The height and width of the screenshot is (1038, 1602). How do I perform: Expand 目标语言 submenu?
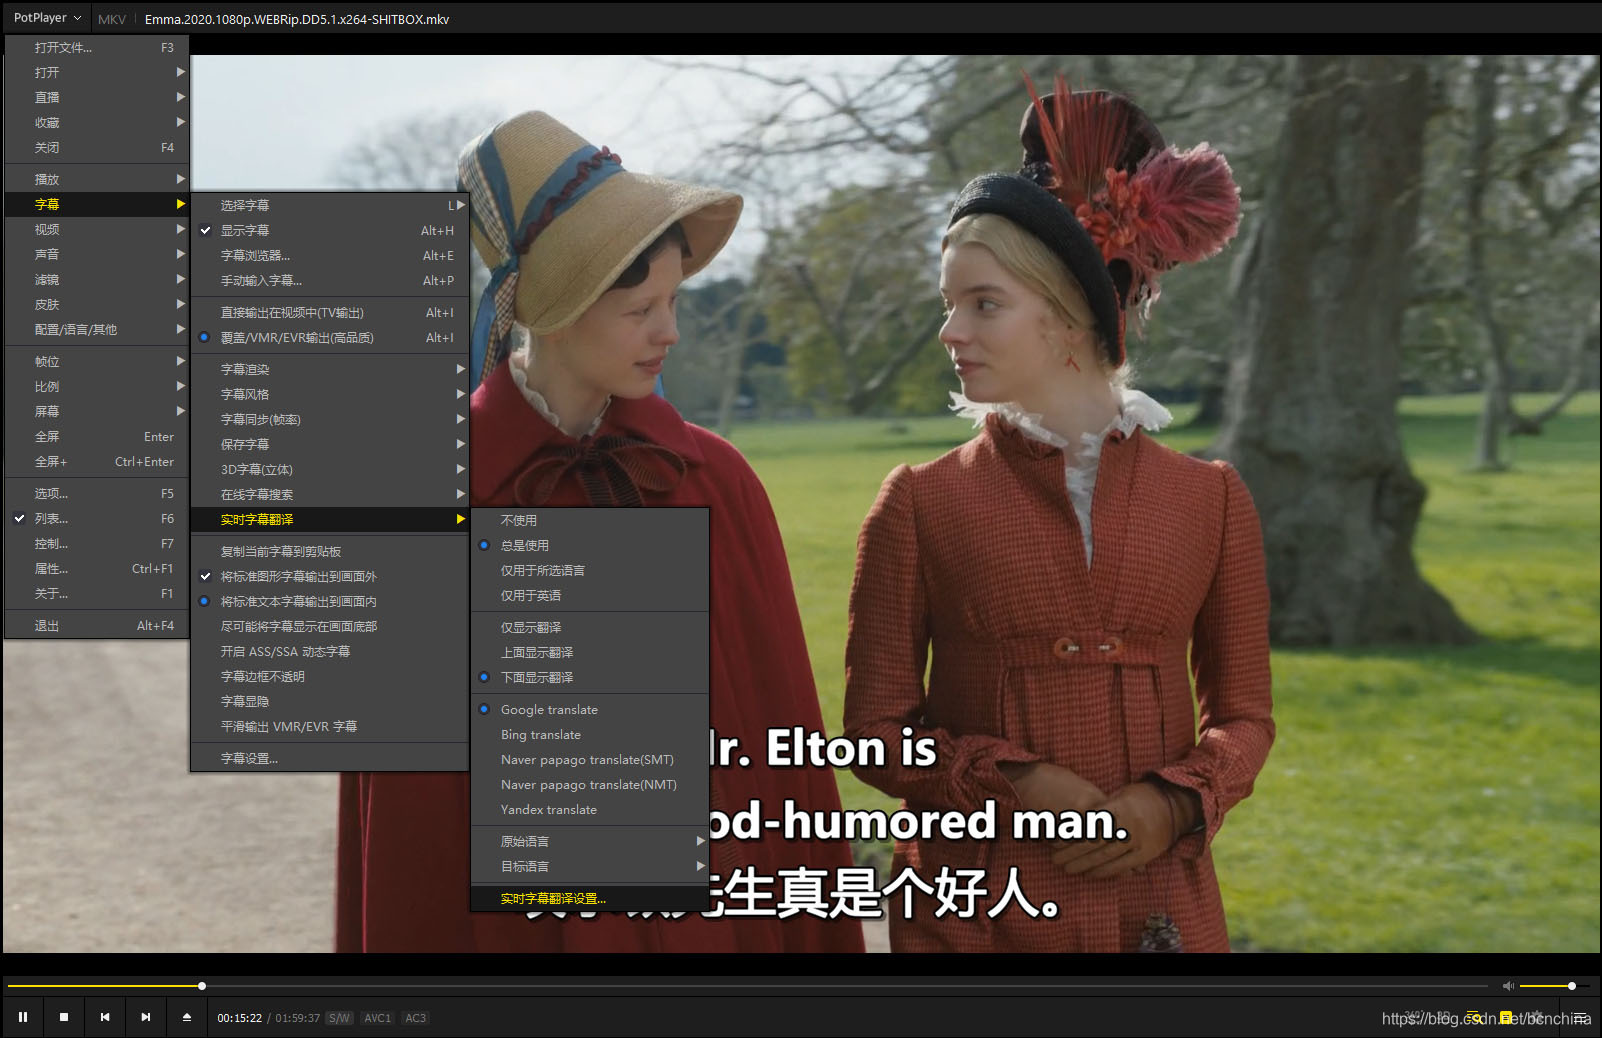[x=590, y=866]
